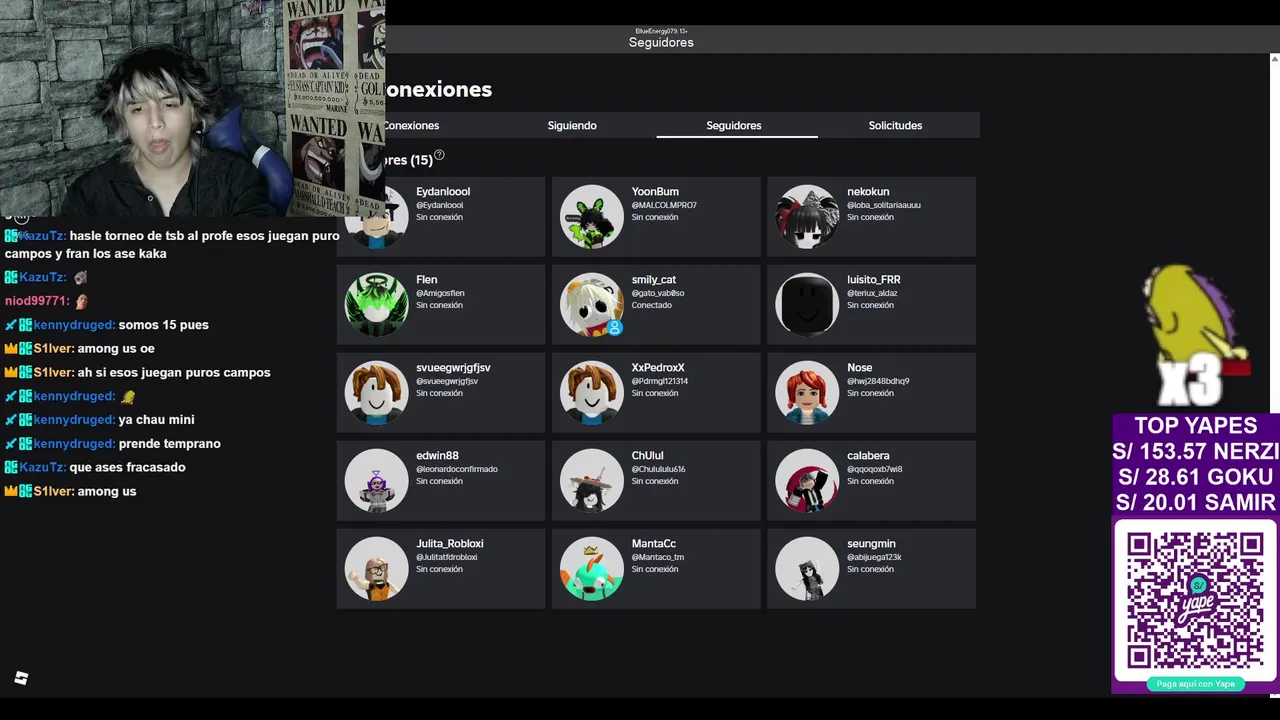Click the @Mantaco_tm username text
Viewport: 1280px width, 720px height.
click(658, 557)
